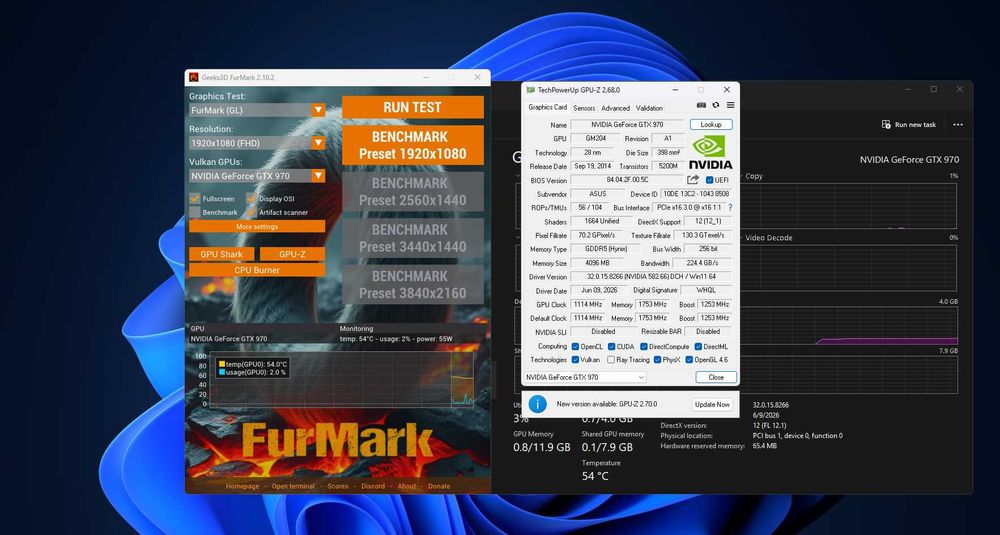Click the GPU-Z title bar app icon

click(531, 90)
